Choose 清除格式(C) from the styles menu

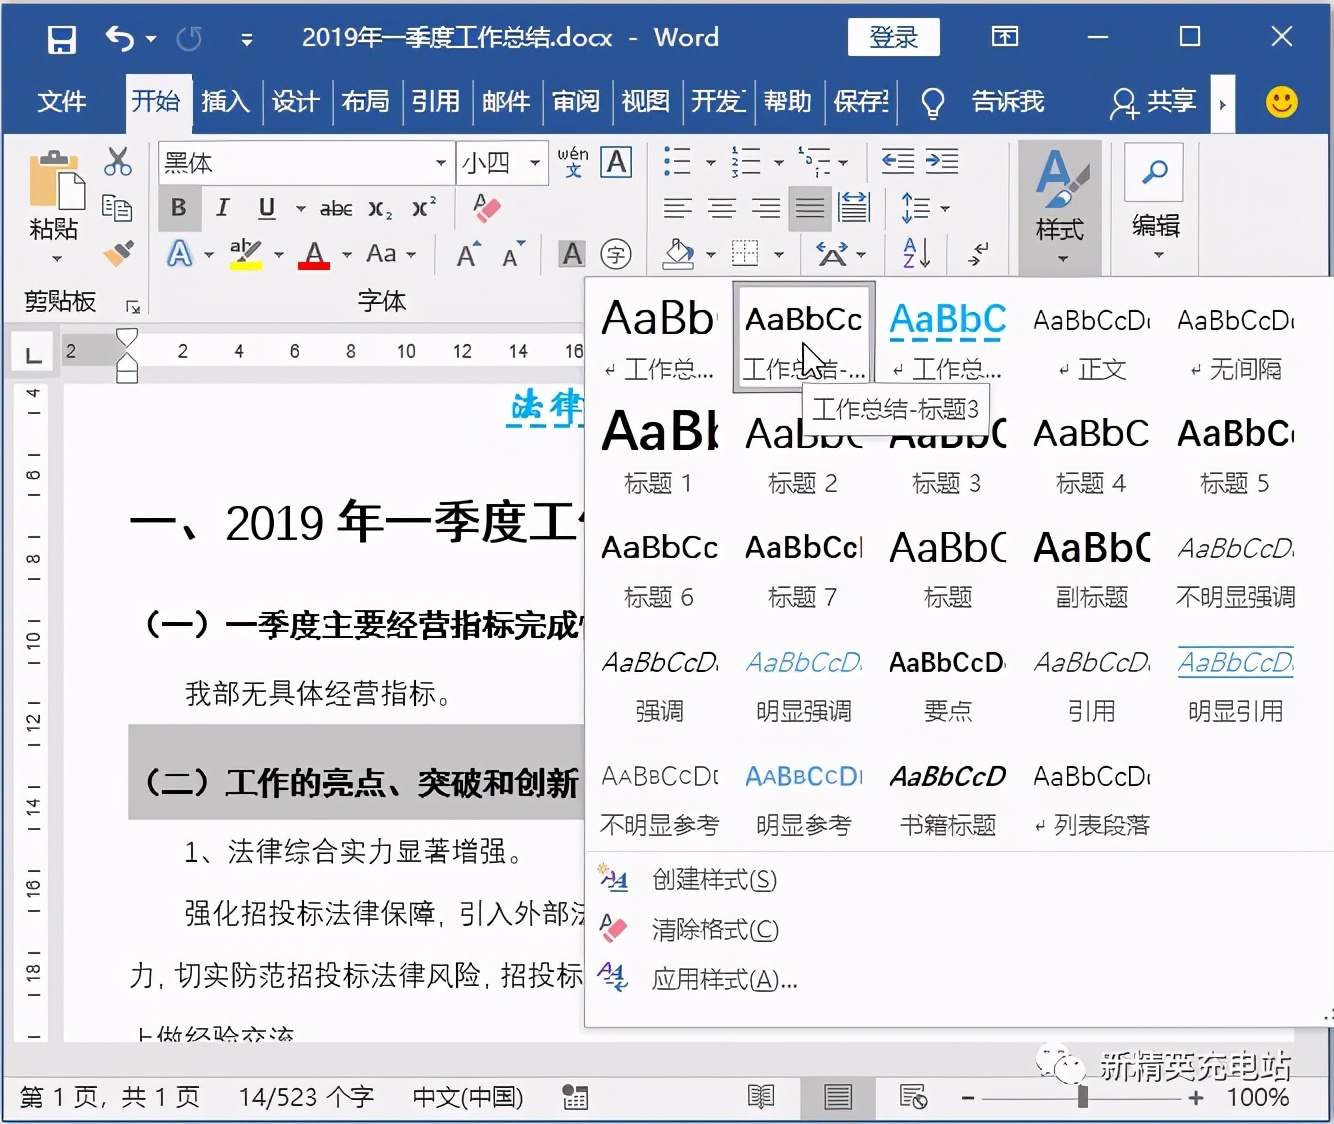715,930
